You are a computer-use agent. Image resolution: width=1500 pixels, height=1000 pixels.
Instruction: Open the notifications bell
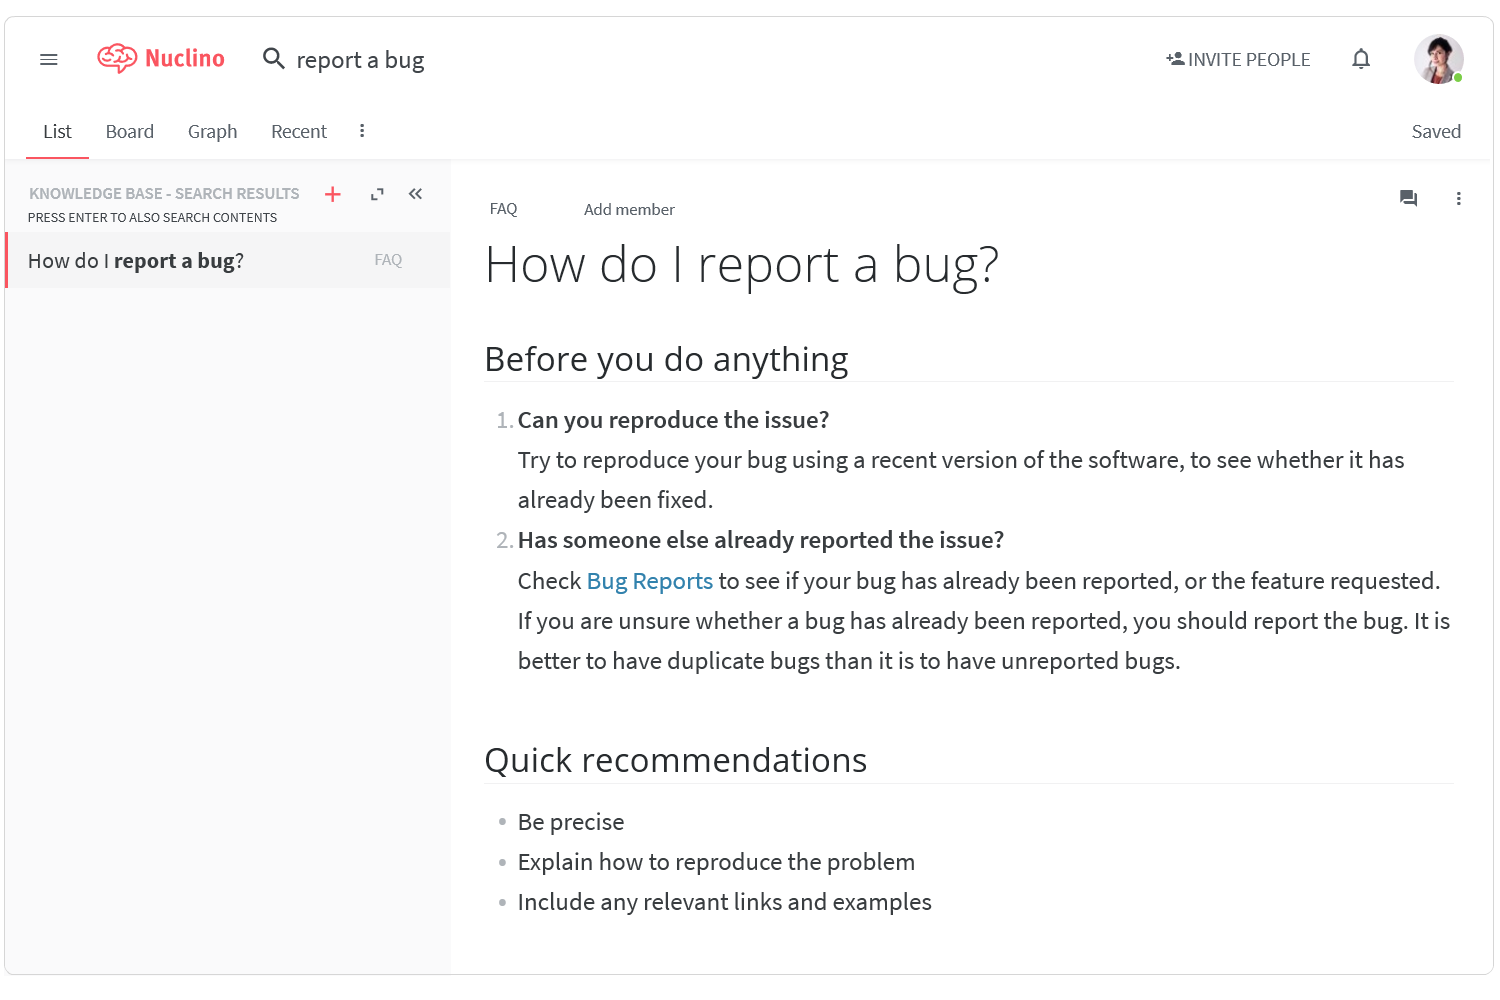tap(1360, 59)
